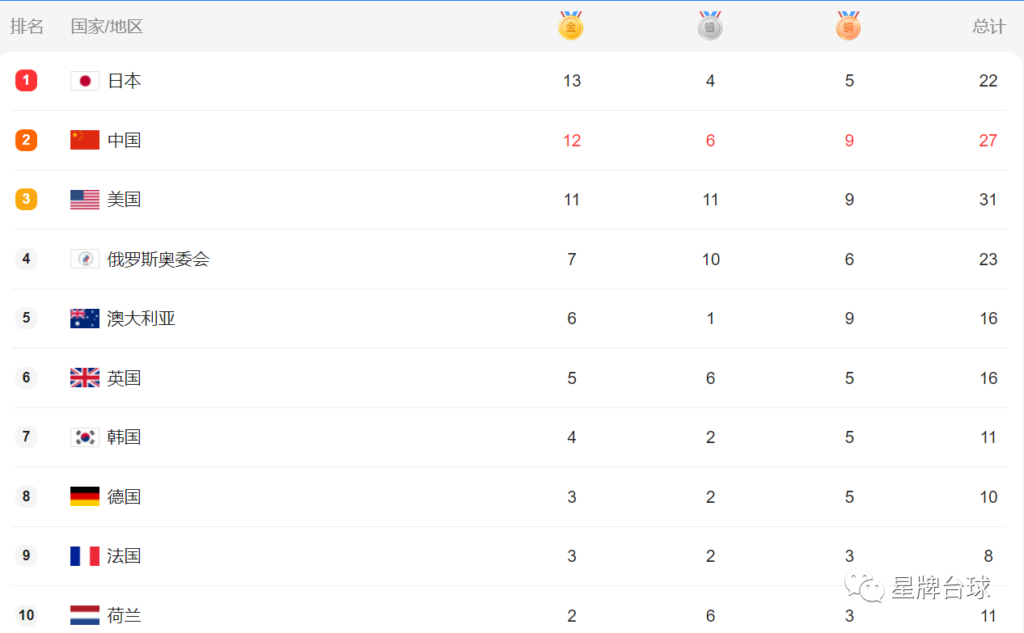Screen dimensions: 1024x633
Task: Click the yellow rank 3 badge
Action: pyautogui.click(x=26, y=199)
